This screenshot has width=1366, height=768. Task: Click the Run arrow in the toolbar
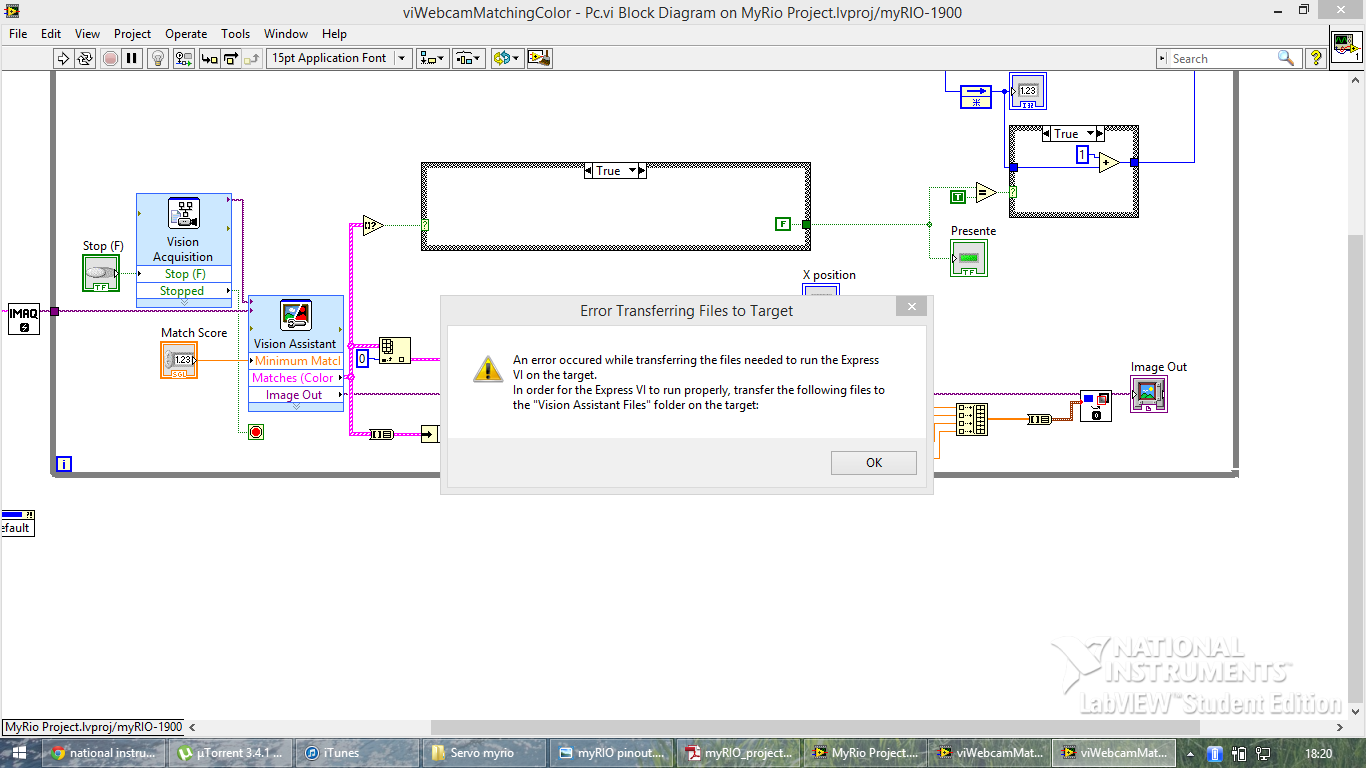pos(63,58)
